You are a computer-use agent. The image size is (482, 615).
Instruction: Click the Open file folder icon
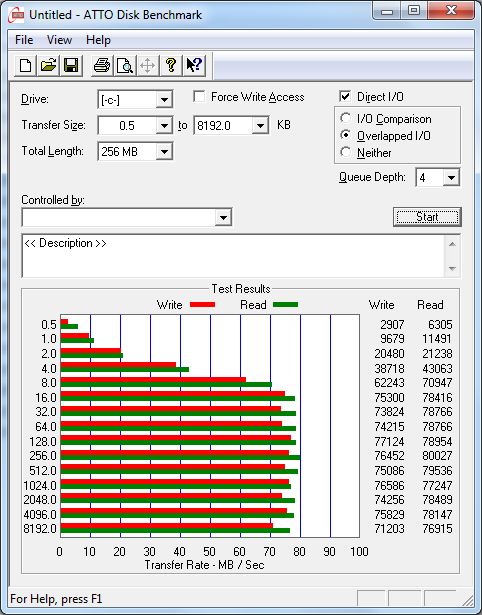[x=48, y=65]
